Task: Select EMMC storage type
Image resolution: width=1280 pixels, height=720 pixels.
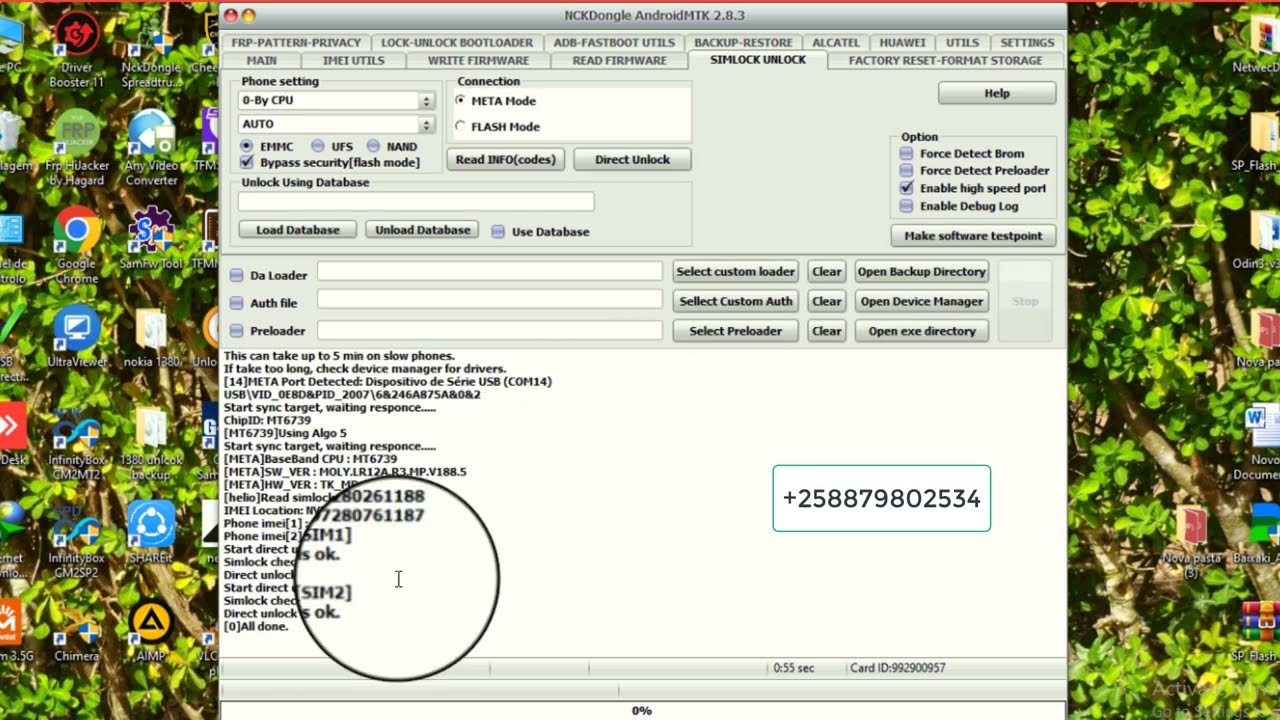Action: tap(246, 146)
